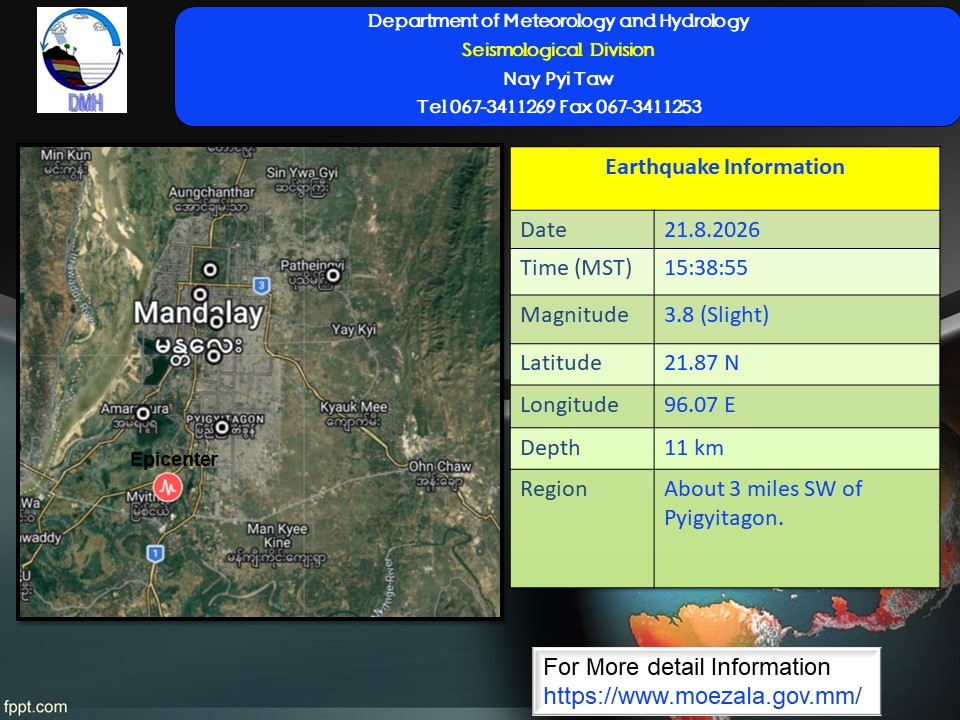
Task: Select the longitude value '96.07 E'
Action: [700, 405]
